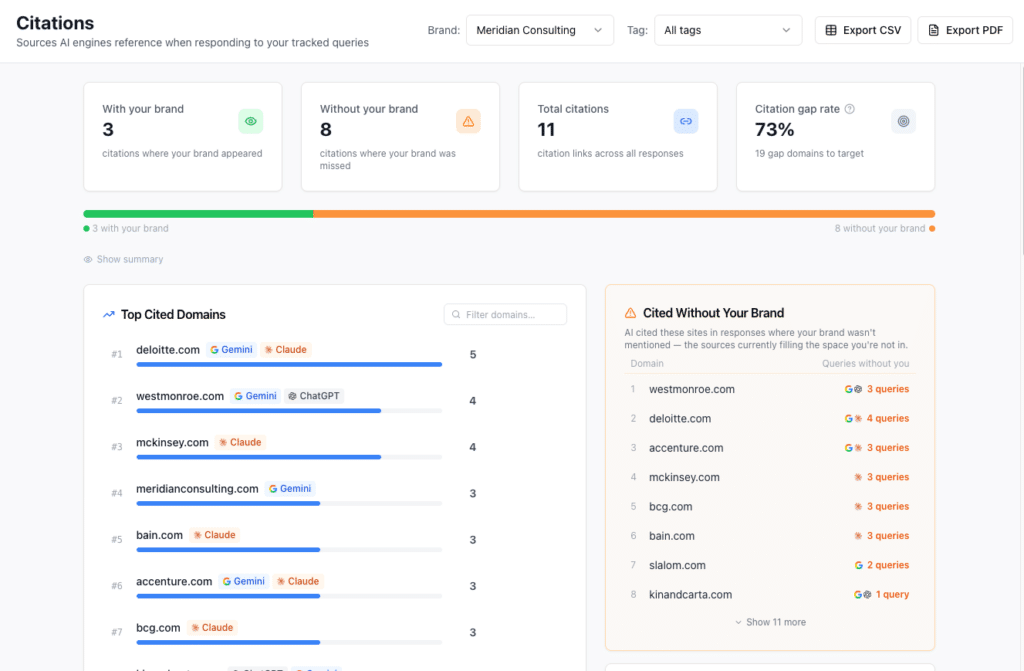Click the Gemini badge on accenture.com row
The image size is (1024, 671).
(244, 581)
